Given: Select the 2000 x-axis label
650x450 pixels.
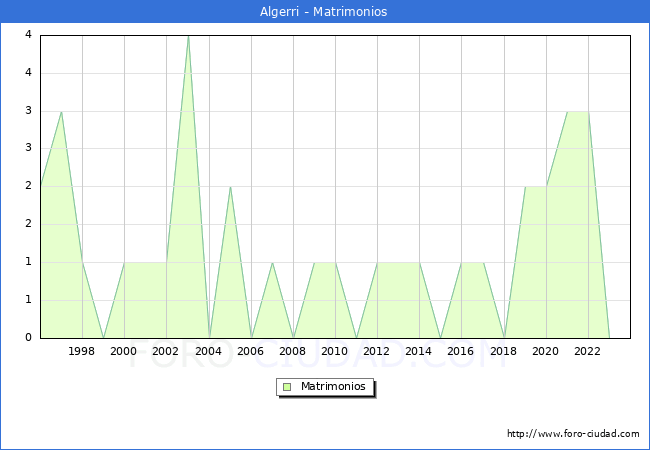Looking at the screenshot, I should click(124, 351).
